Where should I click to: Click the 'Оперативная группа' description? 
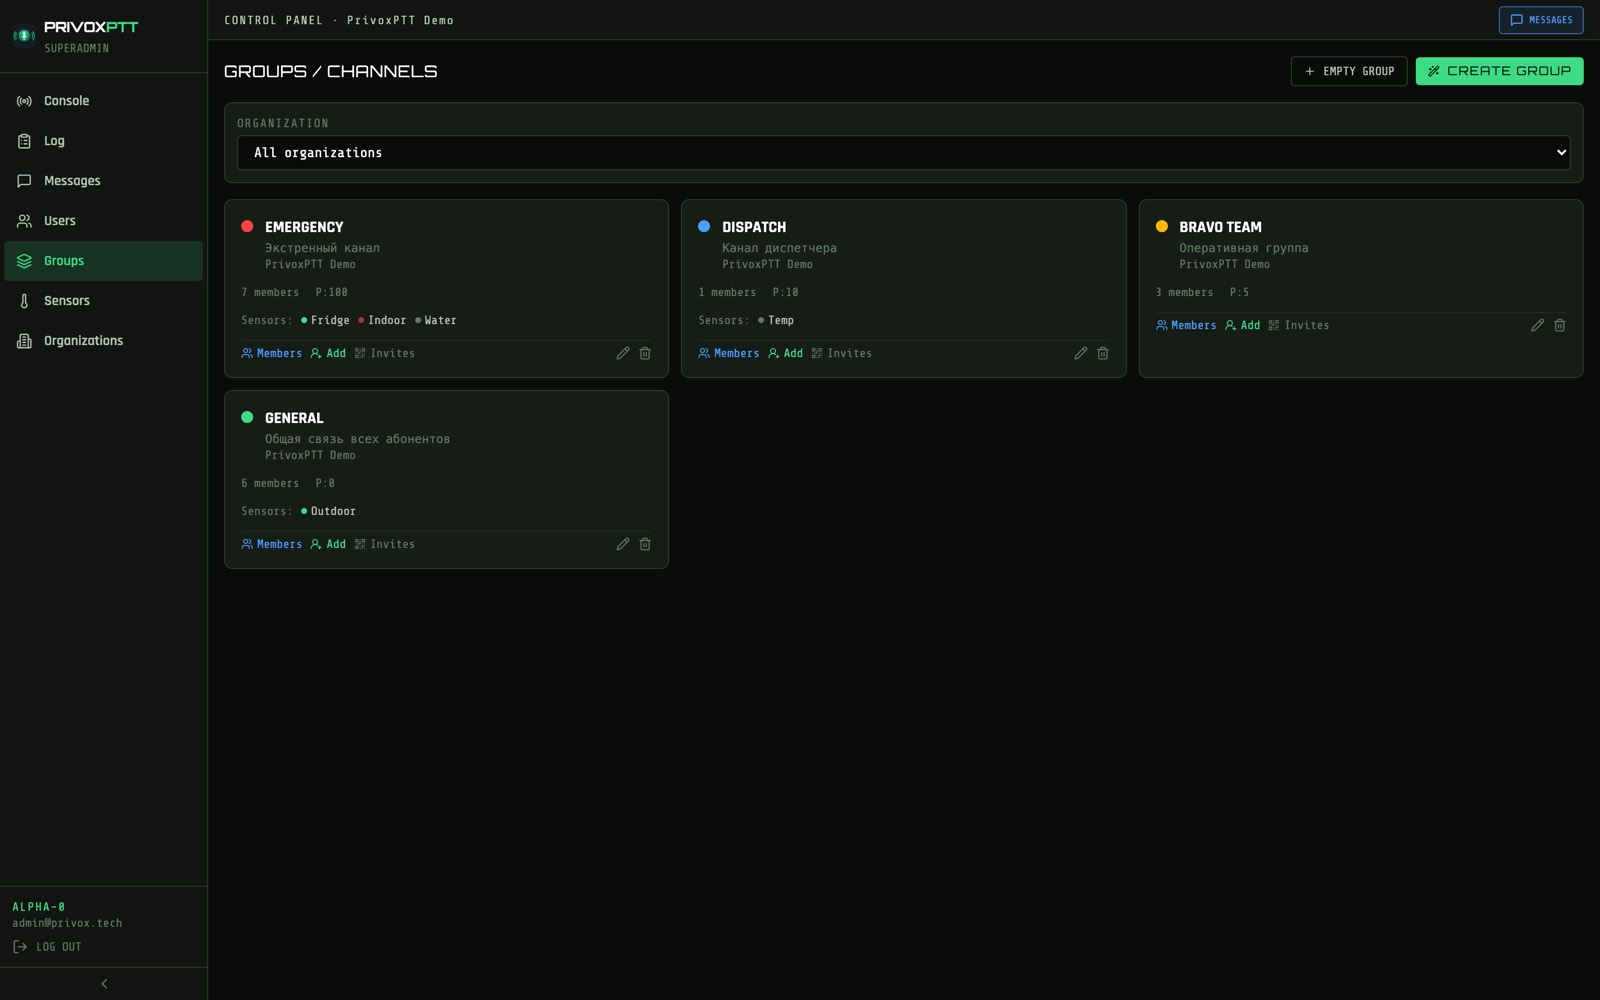1244,248
